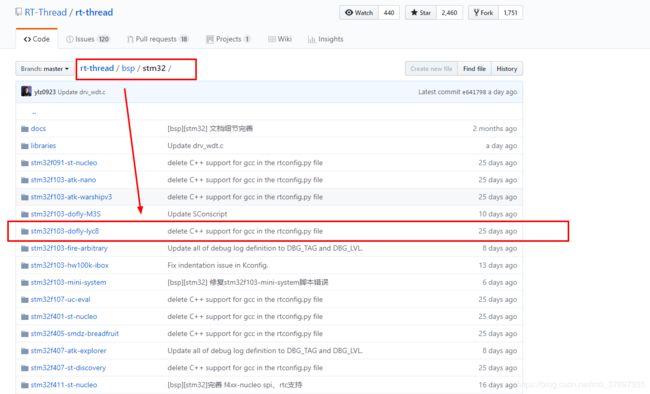Open the stm32f091-st-nucleo folder

click(64, 163)
